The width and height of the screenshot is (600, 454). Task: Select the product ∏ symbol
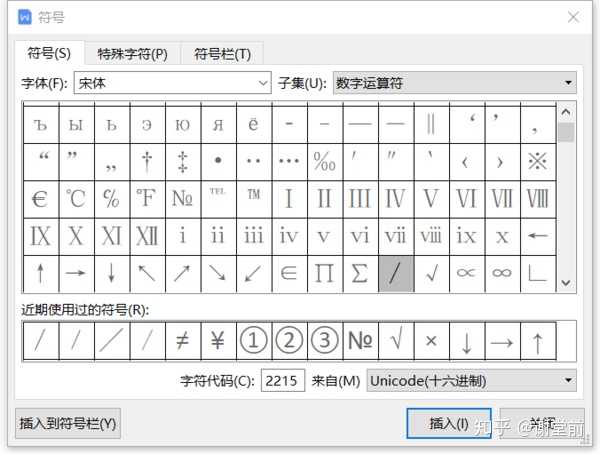[324, 273]
